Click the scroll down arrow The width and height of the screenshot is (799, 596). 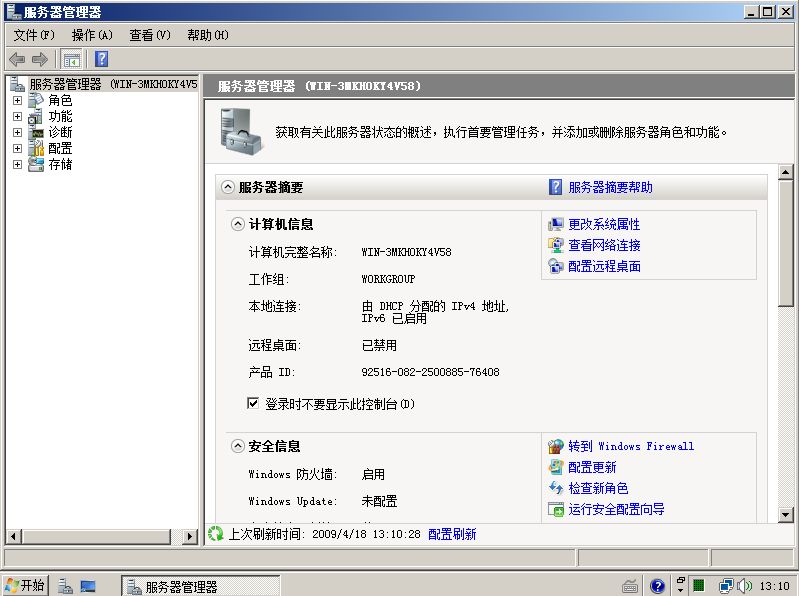coord(785,515)
